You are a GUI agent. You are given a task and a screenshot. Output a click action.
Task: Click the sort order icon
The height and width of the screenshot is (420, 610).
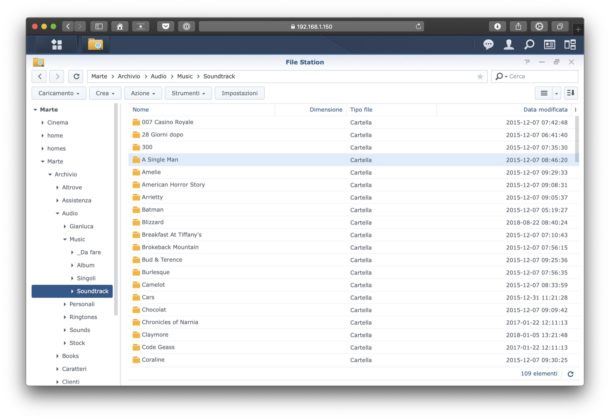click(571, 93)
